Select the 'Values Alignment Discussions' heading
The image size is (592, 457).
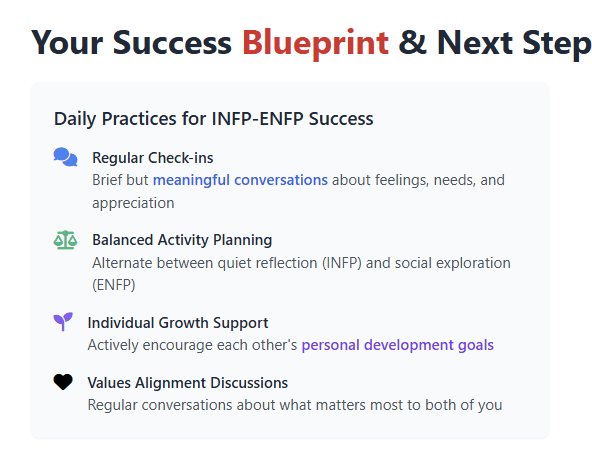point(188,383)
